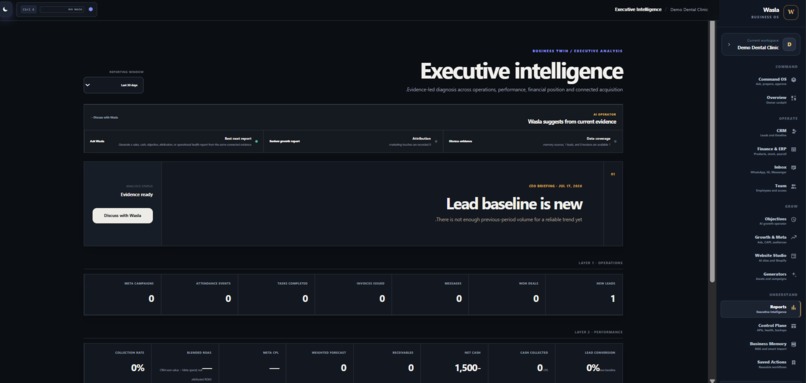Click the vertical page scrollbar
This screenshot has width=806, height=383.
point(712,152)
